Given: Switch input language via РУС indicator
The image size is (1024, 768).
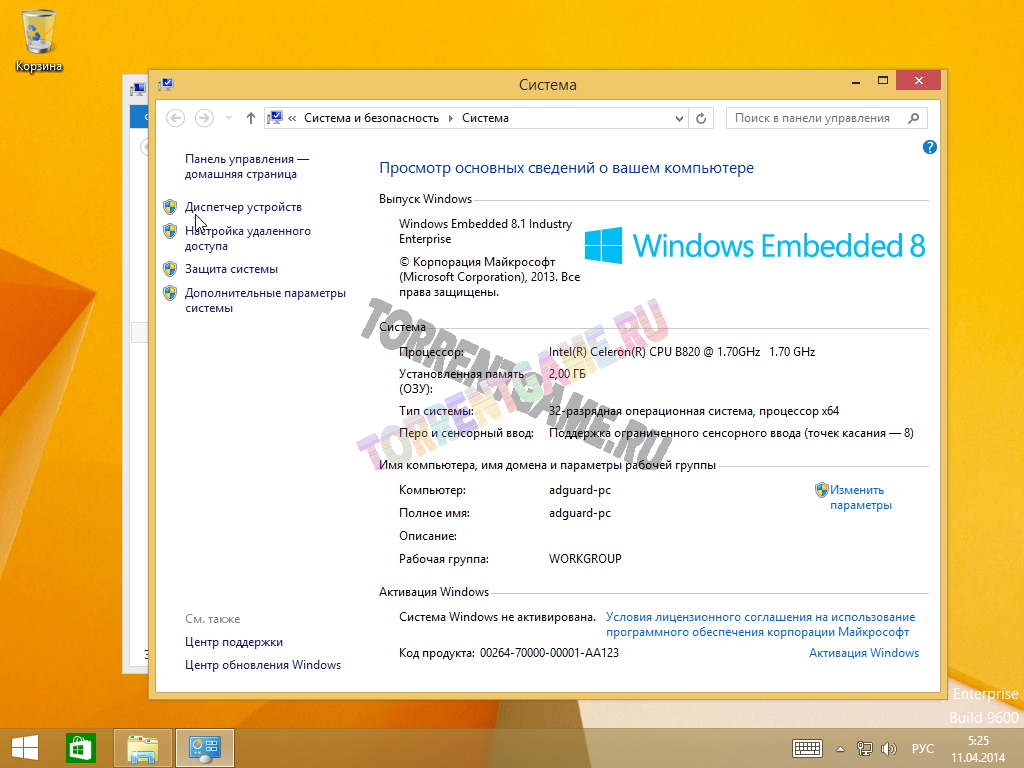Looking at the screenshot, I should point(923,748).
